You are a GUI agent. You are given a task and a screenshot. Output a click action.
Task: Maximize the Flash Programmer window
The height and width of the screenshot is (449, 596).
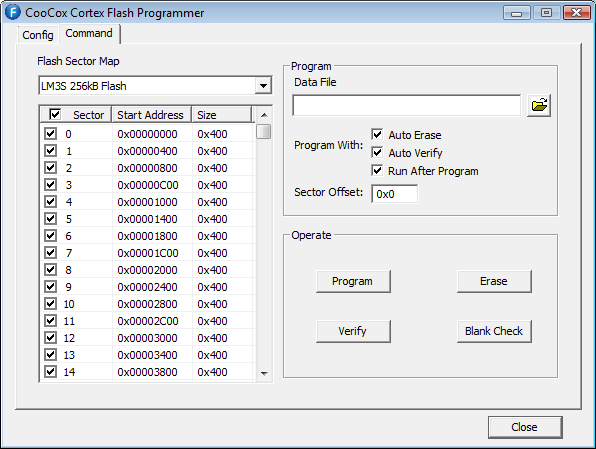point(546,13)
